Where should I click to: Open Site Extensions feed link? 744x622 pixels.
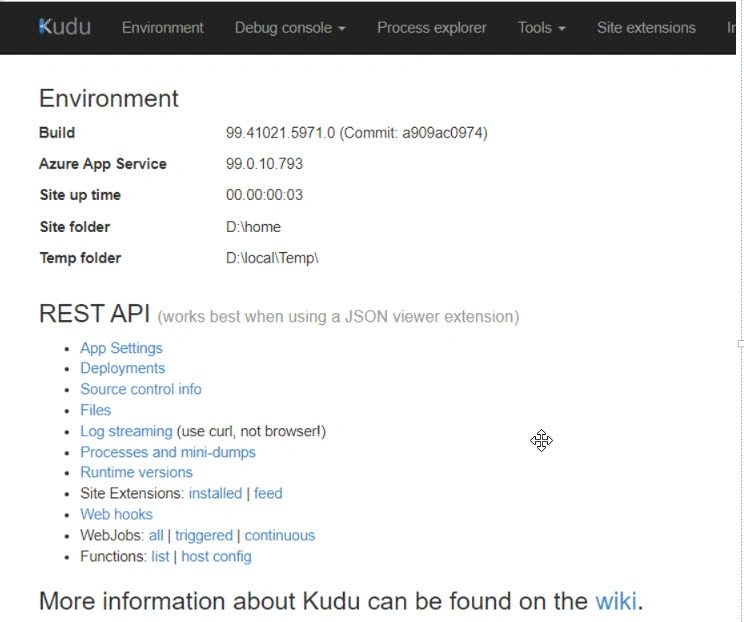click(x=268, y=493)
